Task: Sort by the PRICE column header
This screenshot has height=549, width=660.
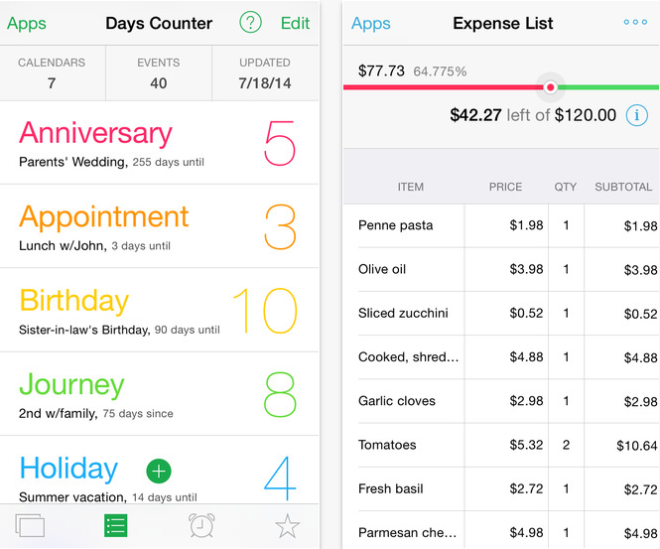Action: [x=505, y=187]
